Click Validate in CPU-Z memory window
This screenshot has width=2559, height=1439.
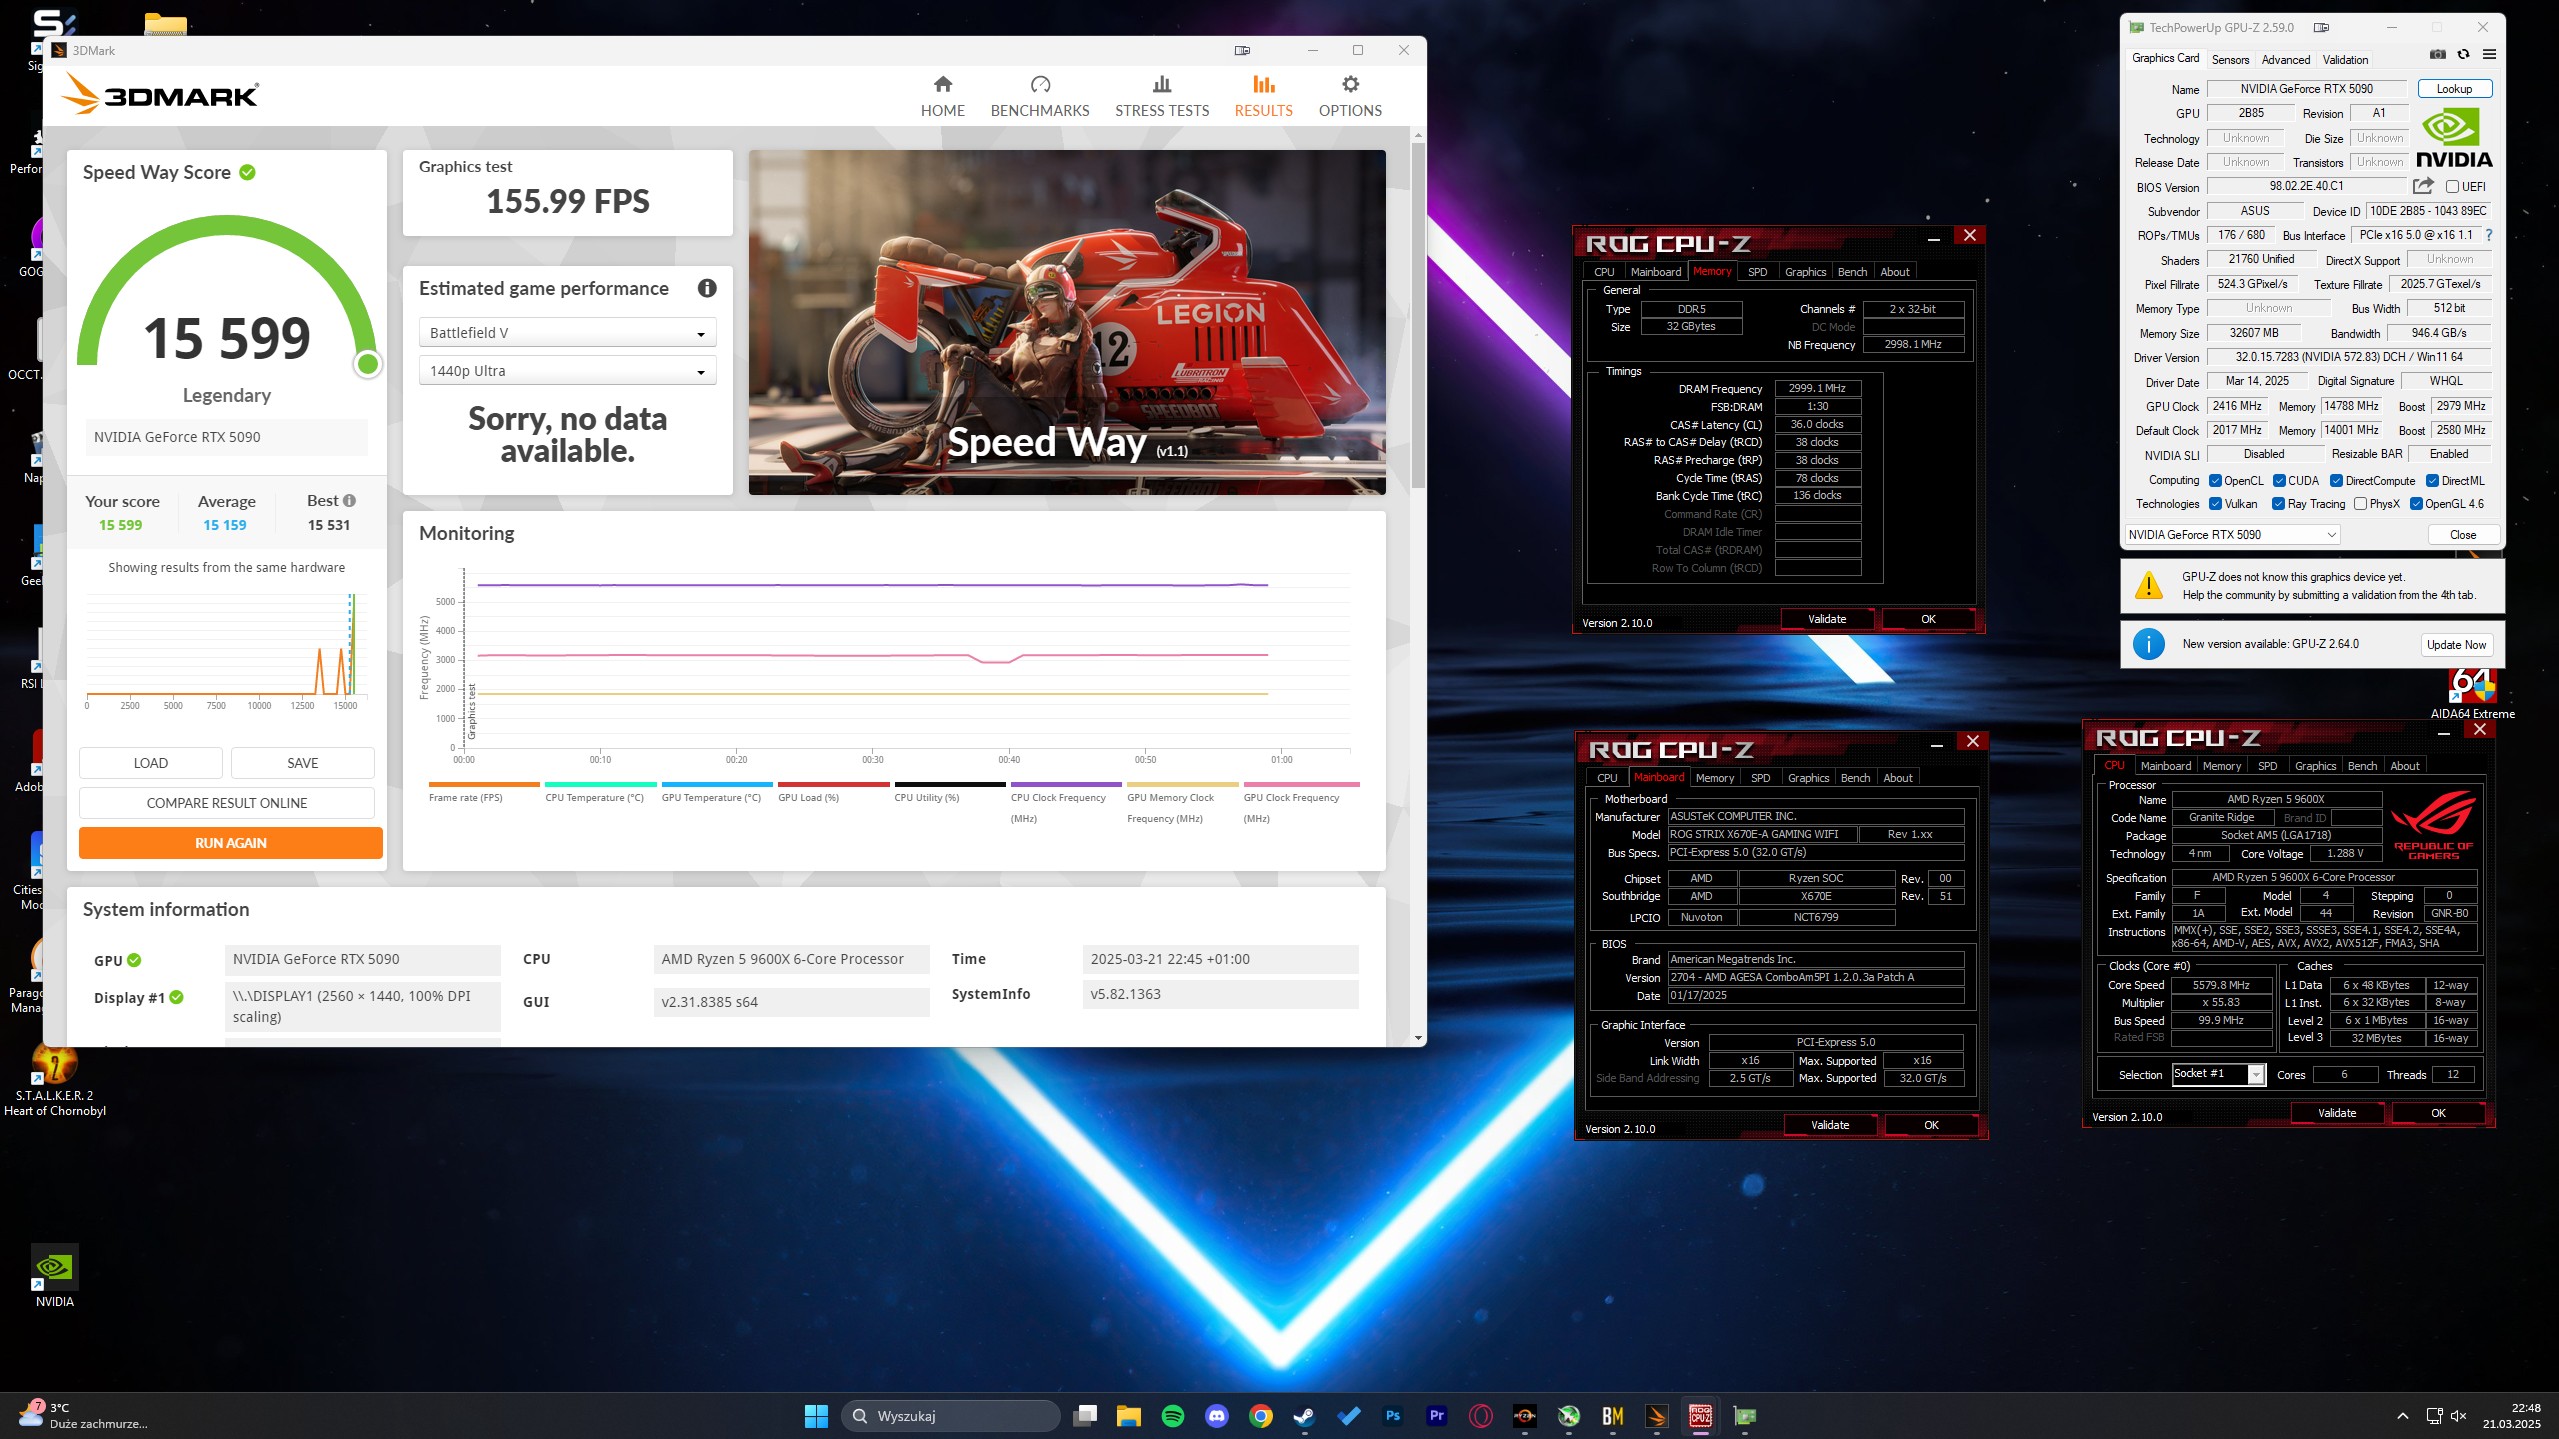pos(1827,619)
